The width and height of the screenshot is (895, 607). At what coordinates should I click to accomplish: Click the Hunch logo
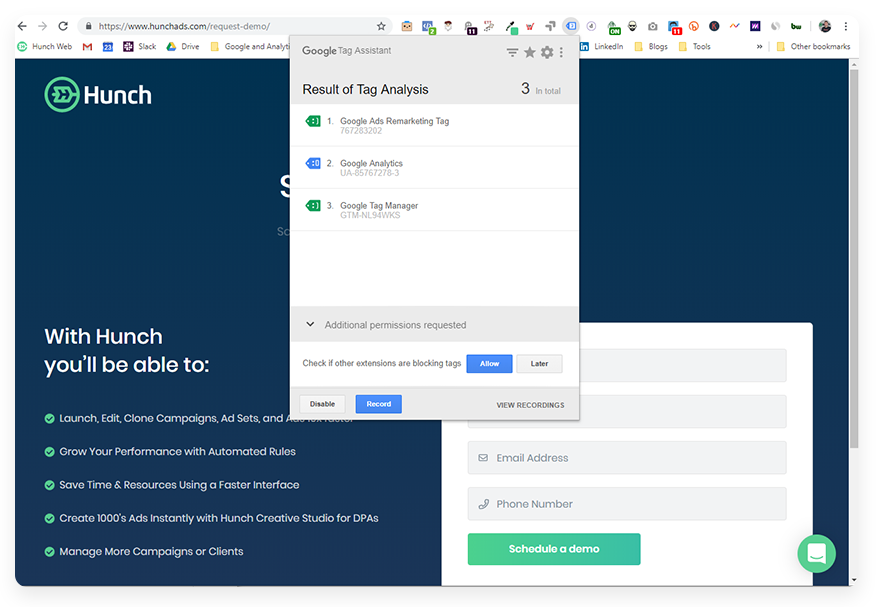point(97,95)
